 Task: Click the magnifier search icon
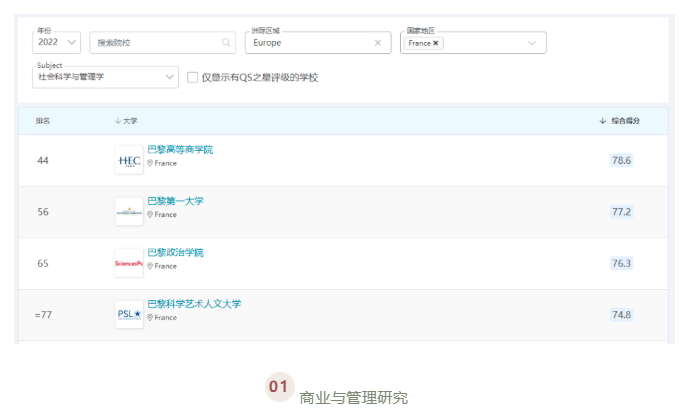point(226,42)
